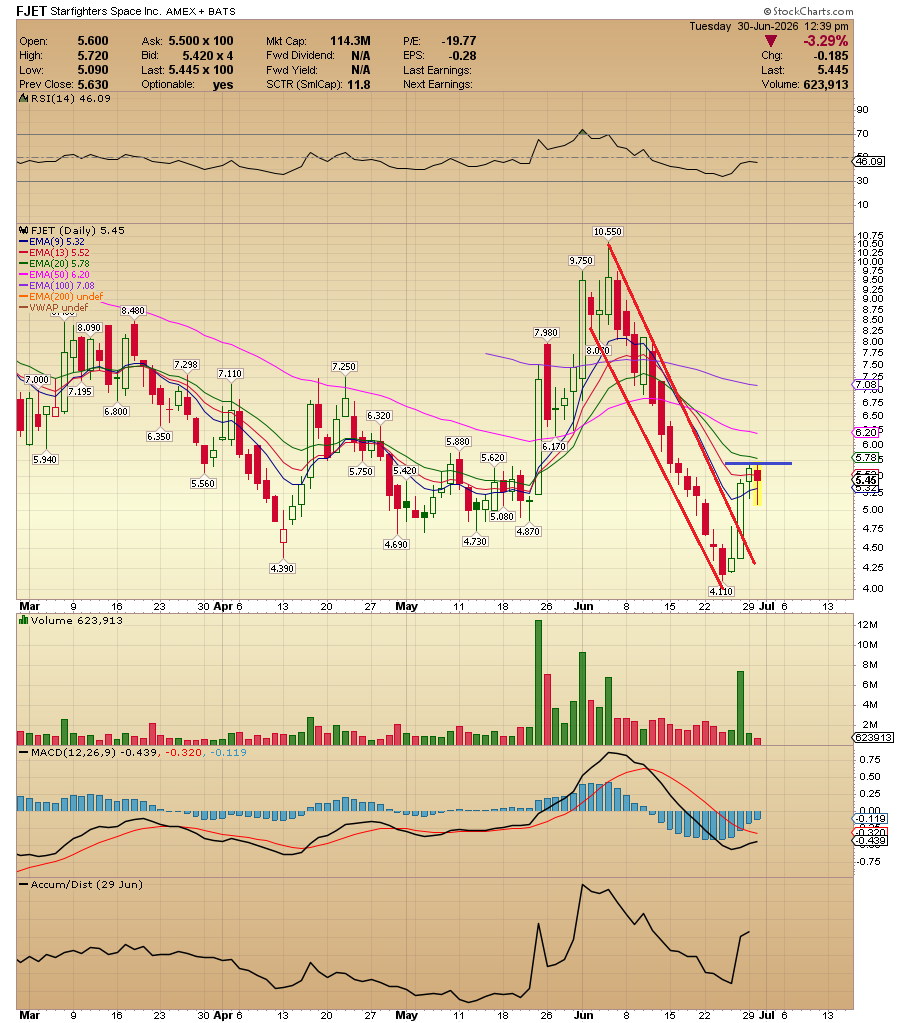This screenshot has height=1023, width=900.
Task: Click the yellow highlighted latest candlestick
Action: pyautogui.click(x=757, y=486)
